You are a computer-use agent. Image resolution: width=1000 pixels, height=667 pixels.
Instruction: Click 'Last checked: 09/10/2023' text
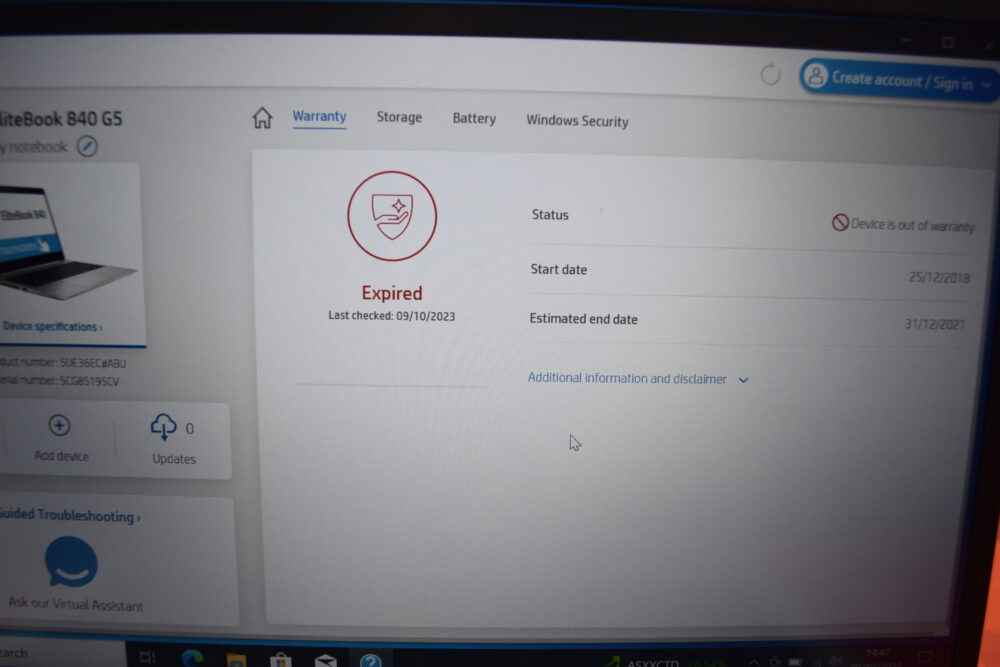coord(392,316)
